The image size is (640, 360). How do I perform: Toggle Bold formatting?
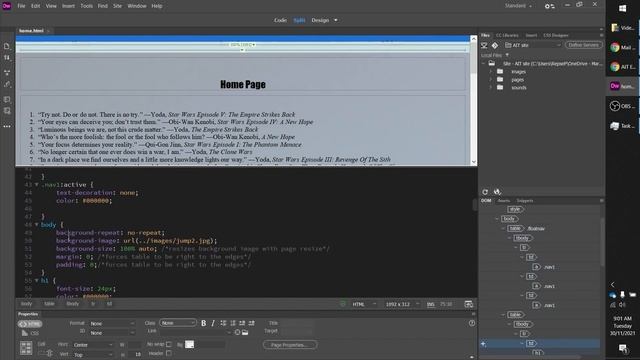coord(204,323)
